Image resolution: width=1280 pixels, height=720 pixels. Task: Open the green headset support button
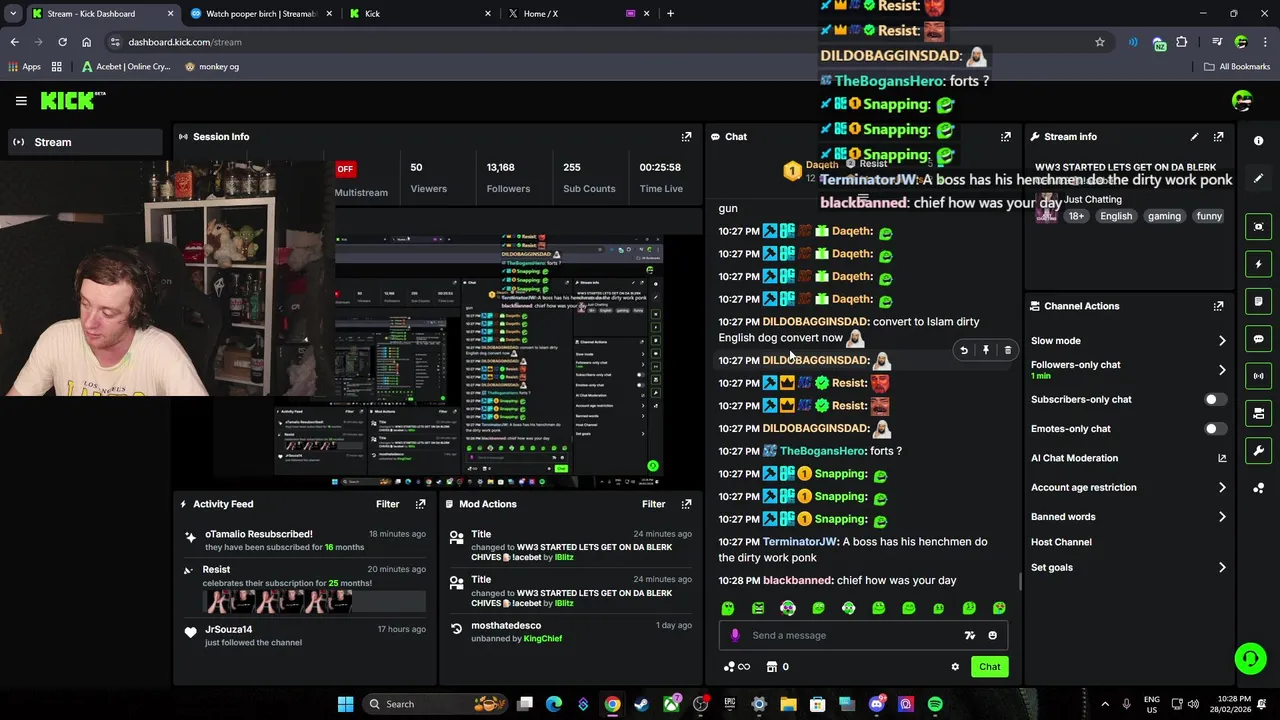pyautogui.click(x=1250, y=658)
